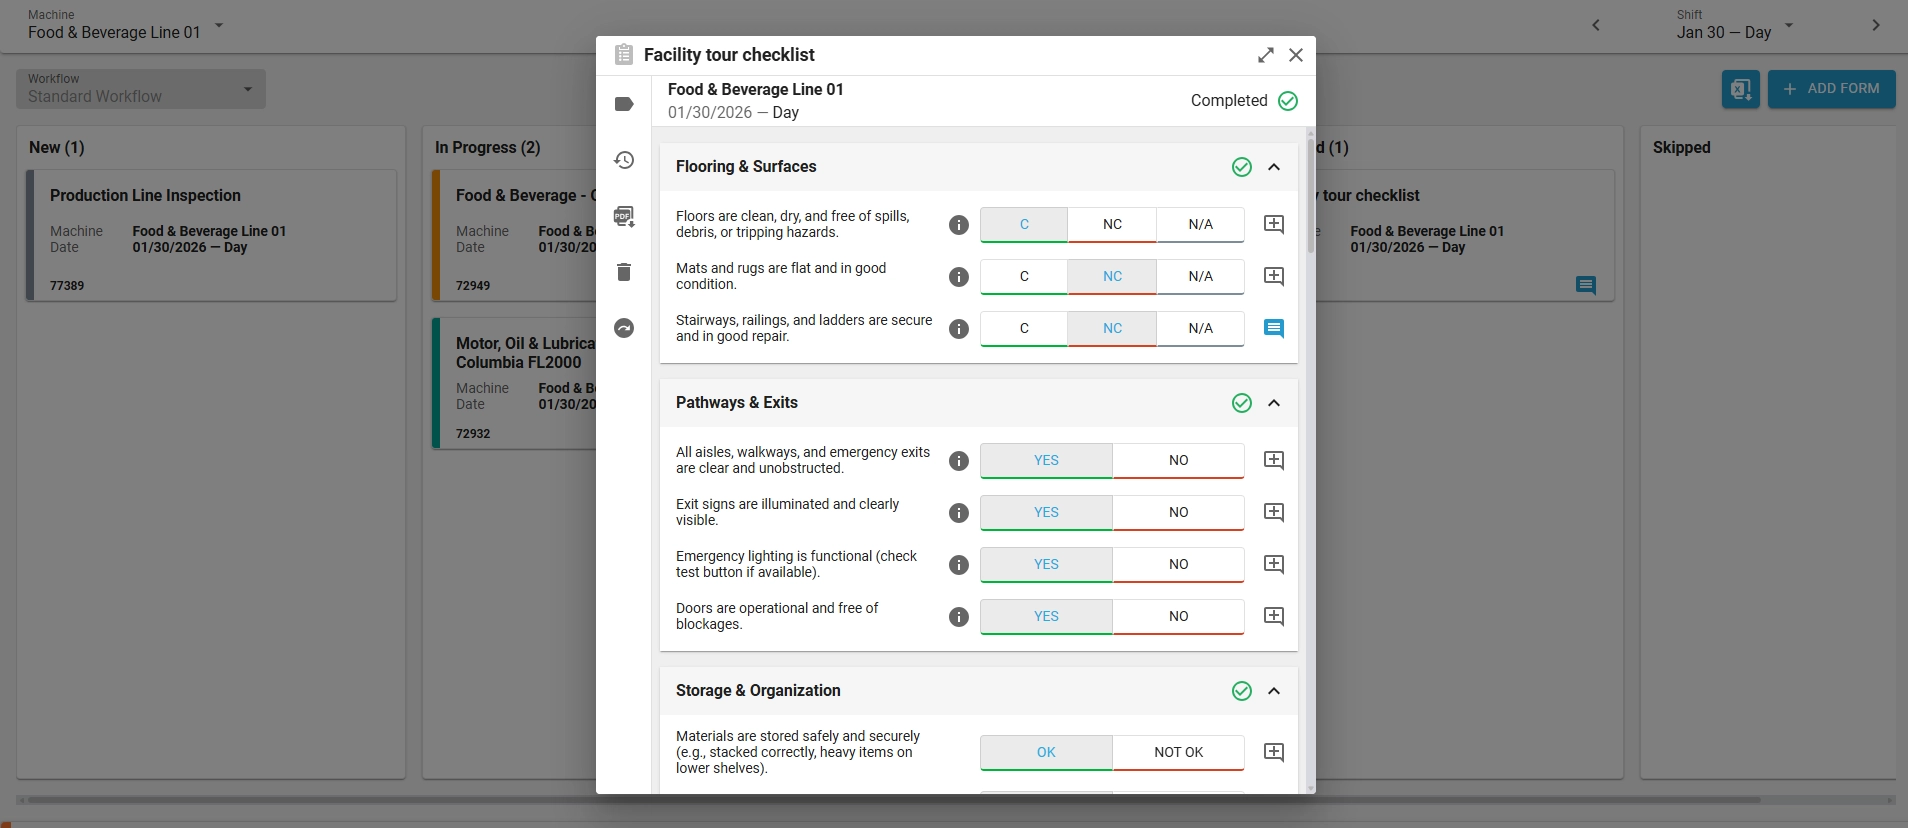Screen dimensions: 1908x828
Task: Mark floors item as NC
Action: click(x=1112, y=225)
